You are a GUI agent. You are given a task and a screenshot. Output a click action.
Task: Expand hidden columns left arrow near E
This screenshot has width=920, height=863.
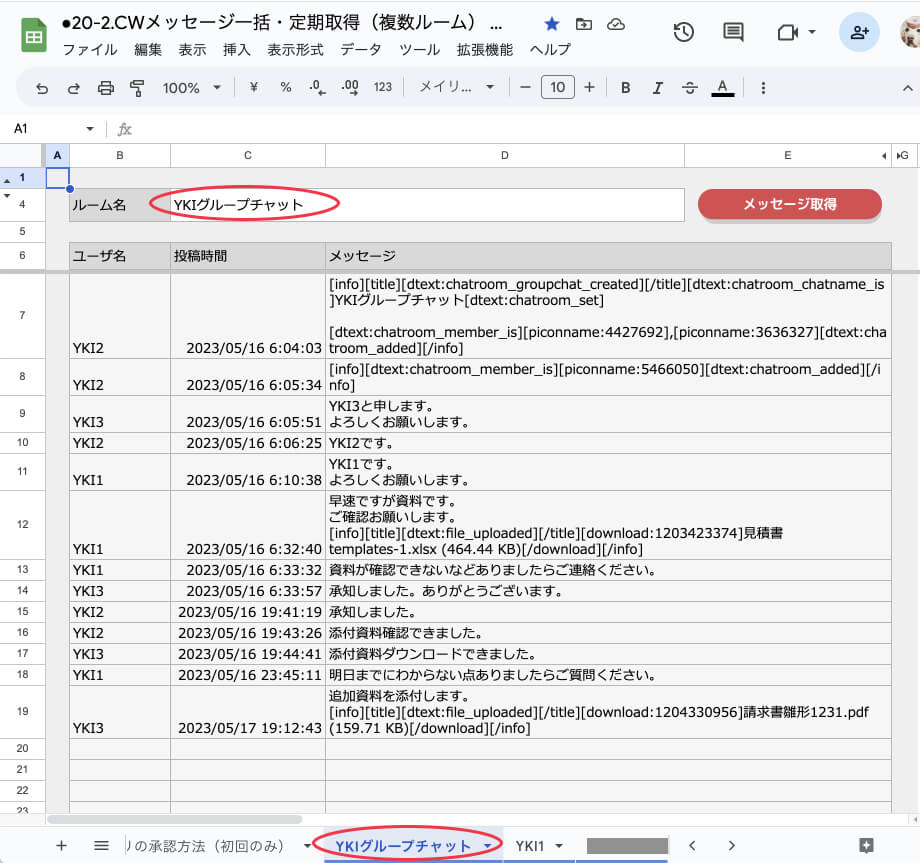pyautogui.click(x=884, y=156)
